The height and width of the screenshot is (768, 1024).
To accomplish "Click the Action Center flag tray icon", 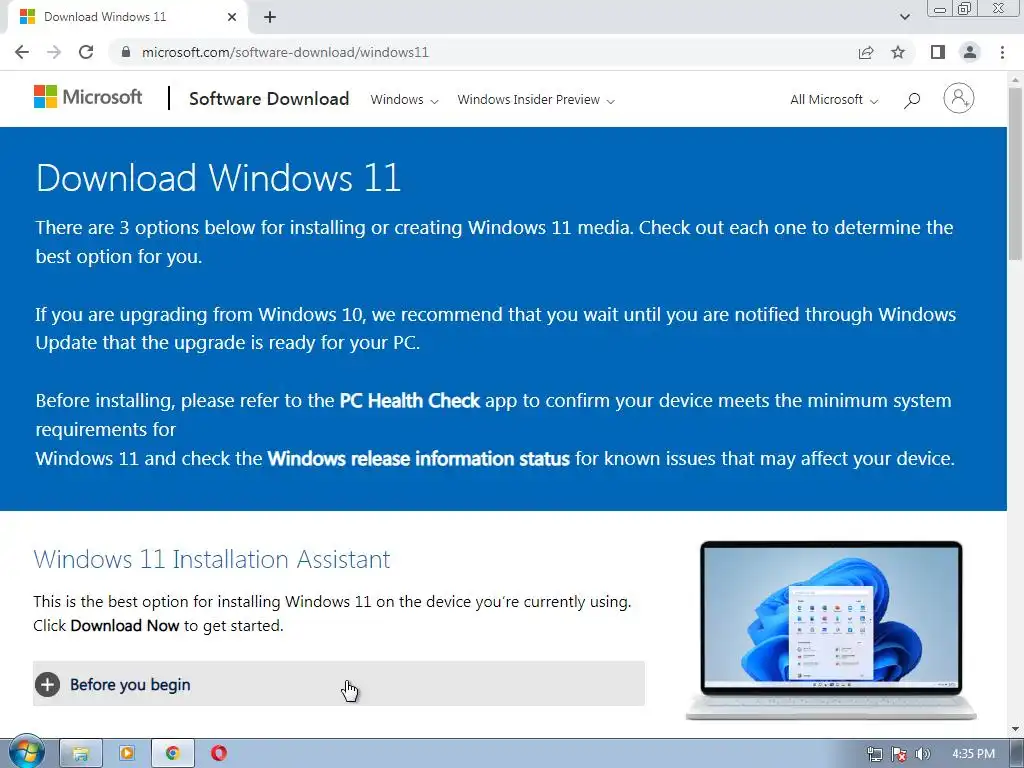I will click(x=899, y=754).
